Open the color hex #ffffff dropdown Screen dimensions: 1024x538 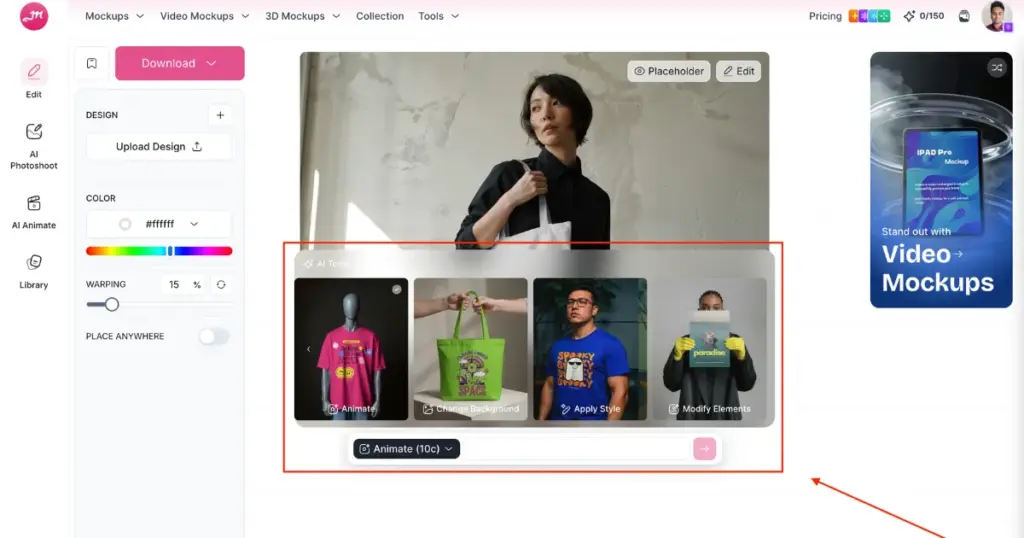pyautogui.click(x=159, y=224)
